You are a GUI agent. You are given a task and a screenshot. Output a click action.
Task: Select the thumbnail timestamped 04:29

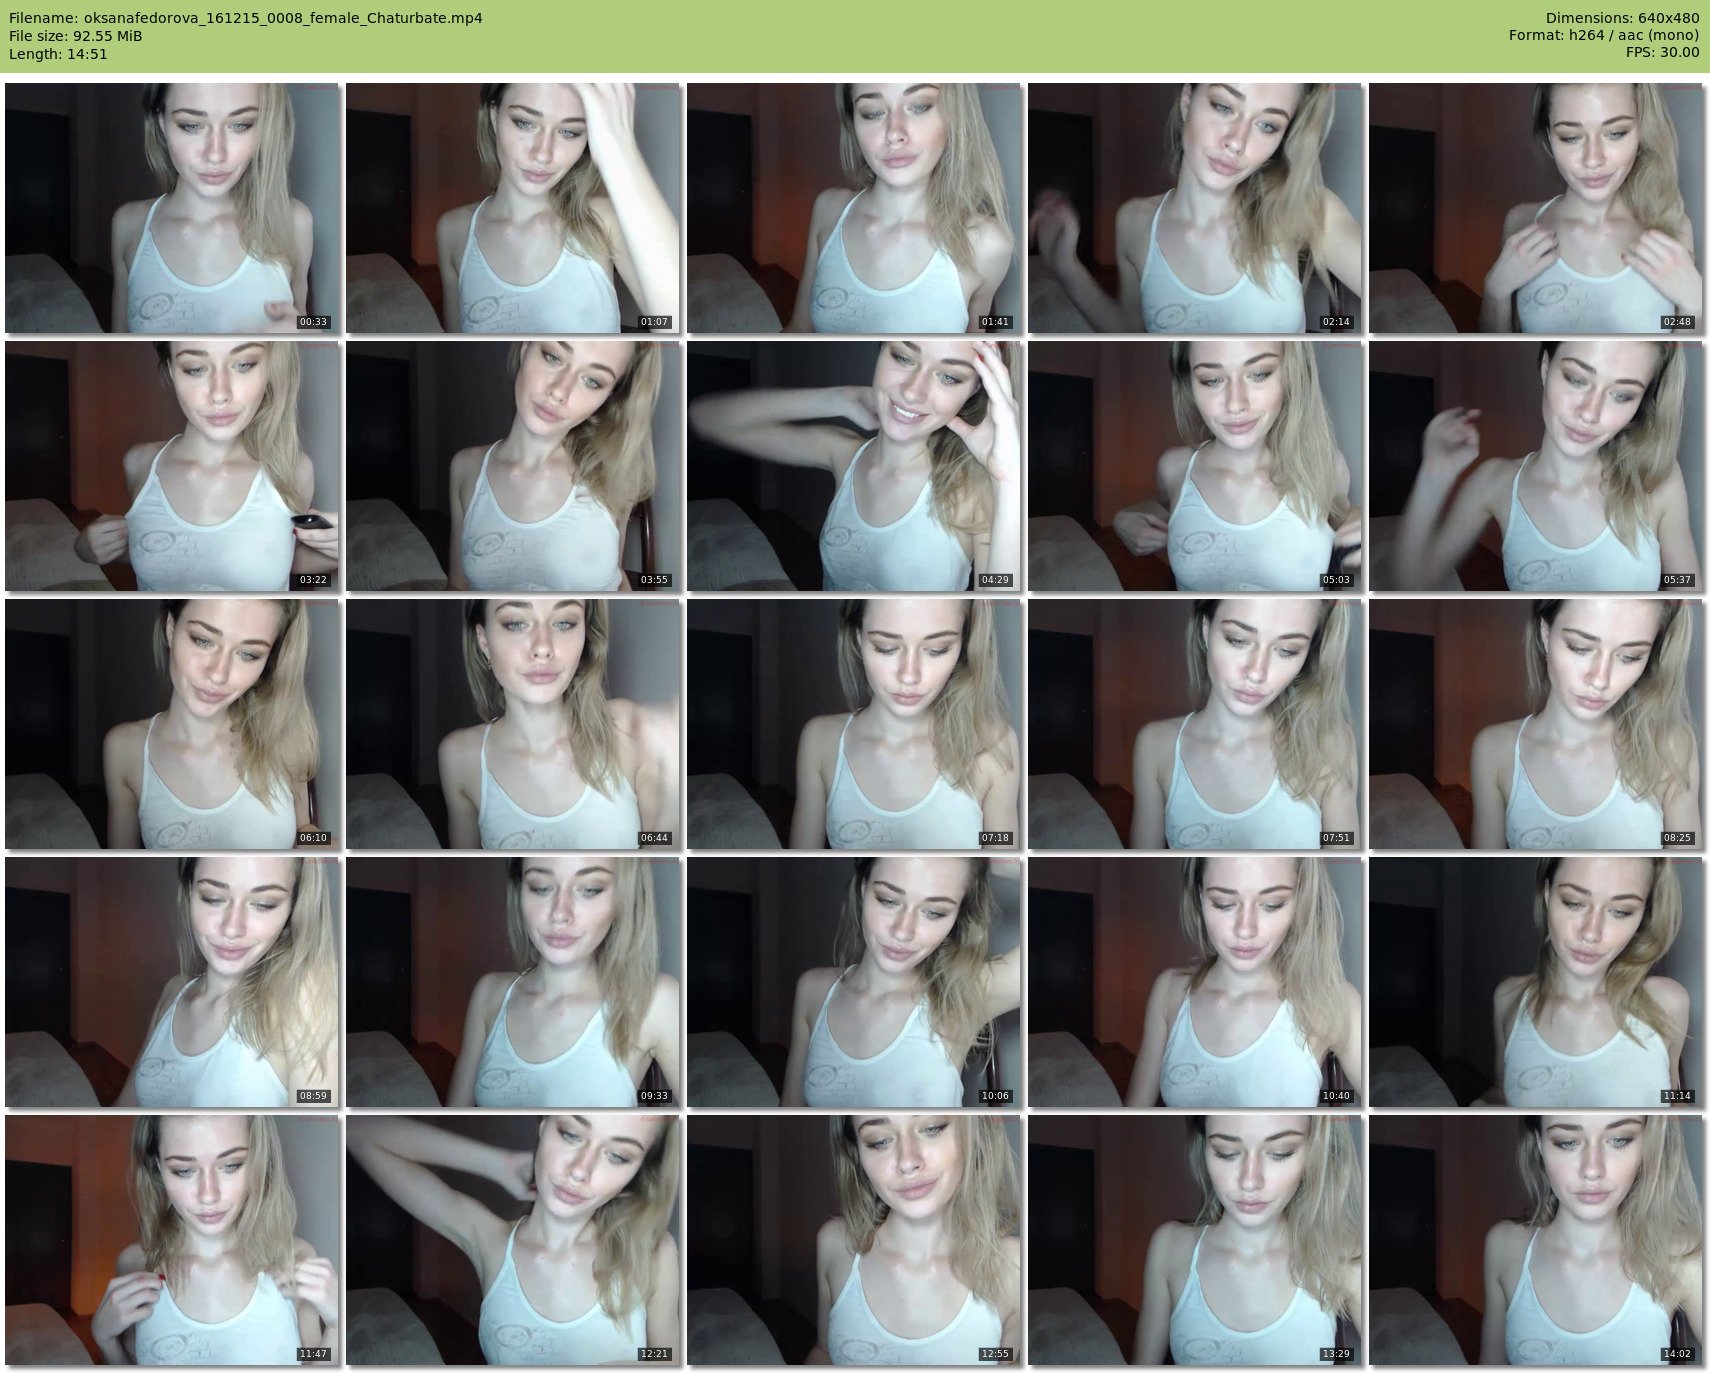click(854, 466)
